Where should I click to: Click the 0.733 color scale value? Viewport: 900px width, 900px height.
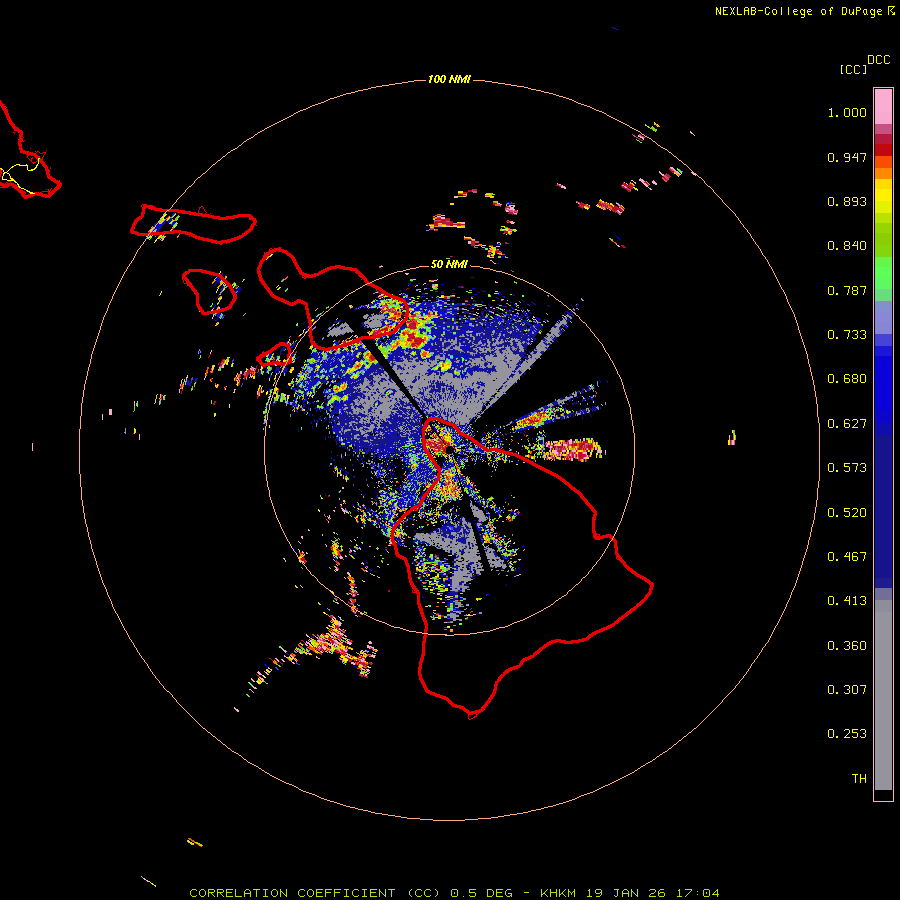tap(847, 335)
